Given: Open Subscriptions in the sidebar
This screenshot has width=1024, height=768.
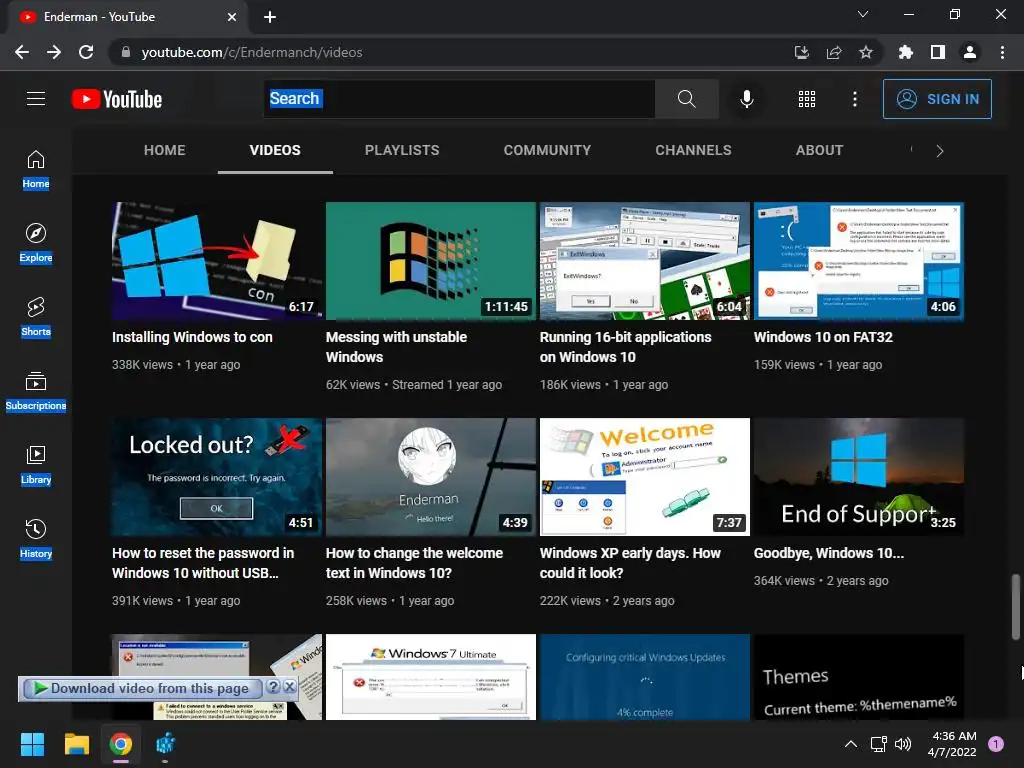Looking at the screenshot, I should tap(36, 391).
